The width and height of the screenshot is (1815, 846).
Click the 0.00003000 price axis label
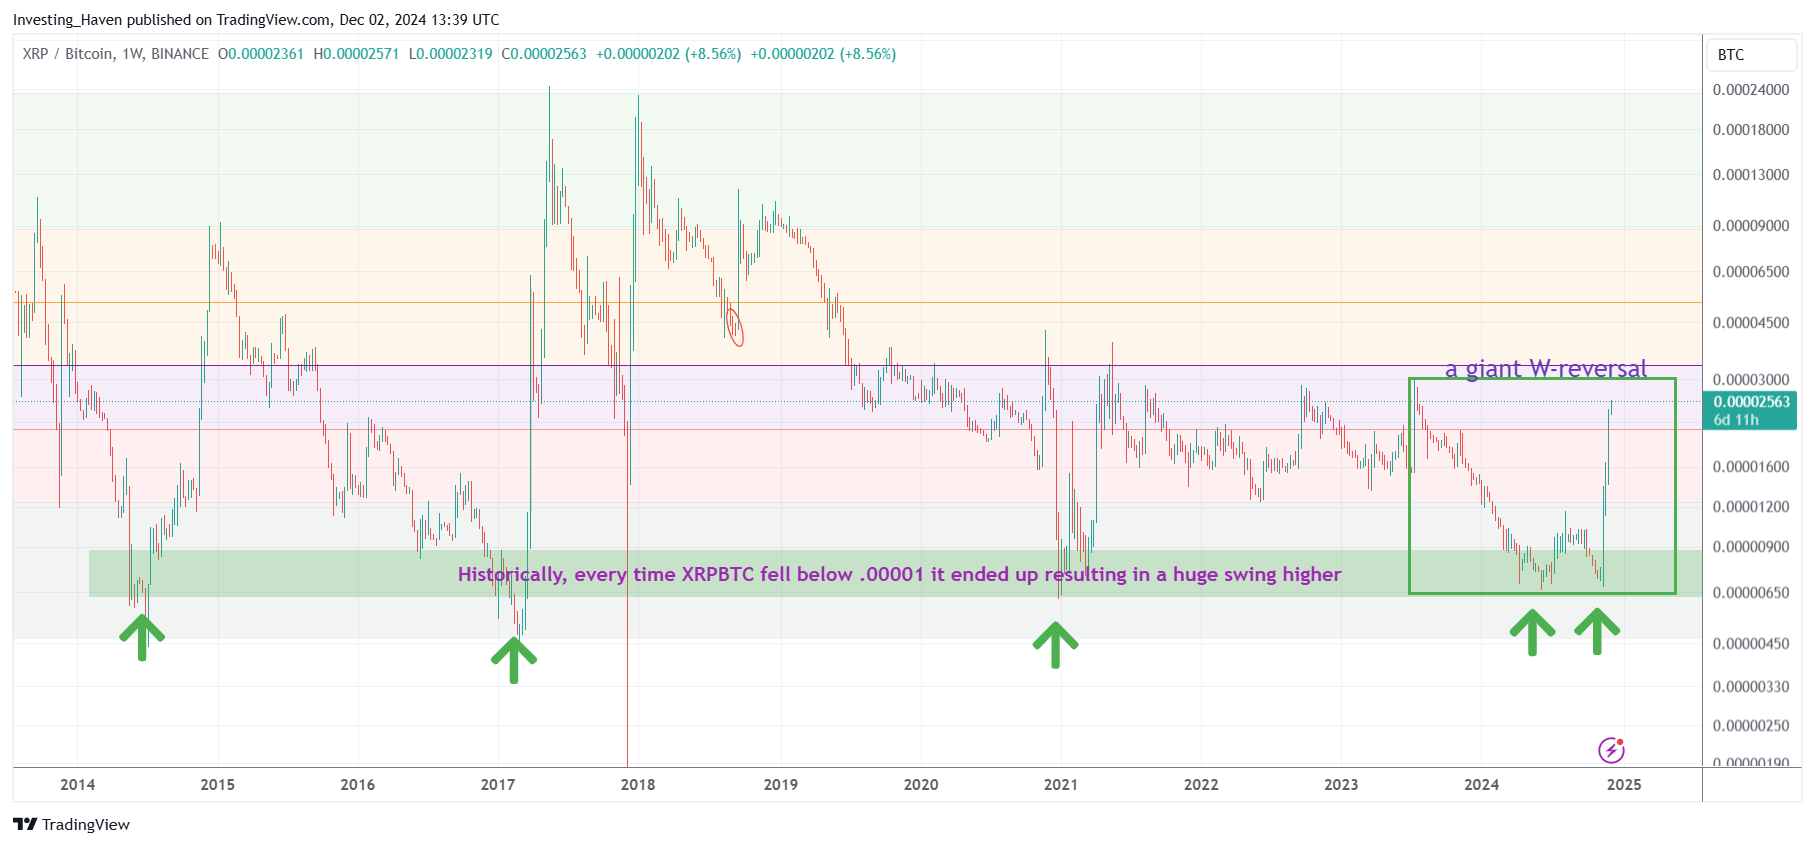coord(1751,380)
